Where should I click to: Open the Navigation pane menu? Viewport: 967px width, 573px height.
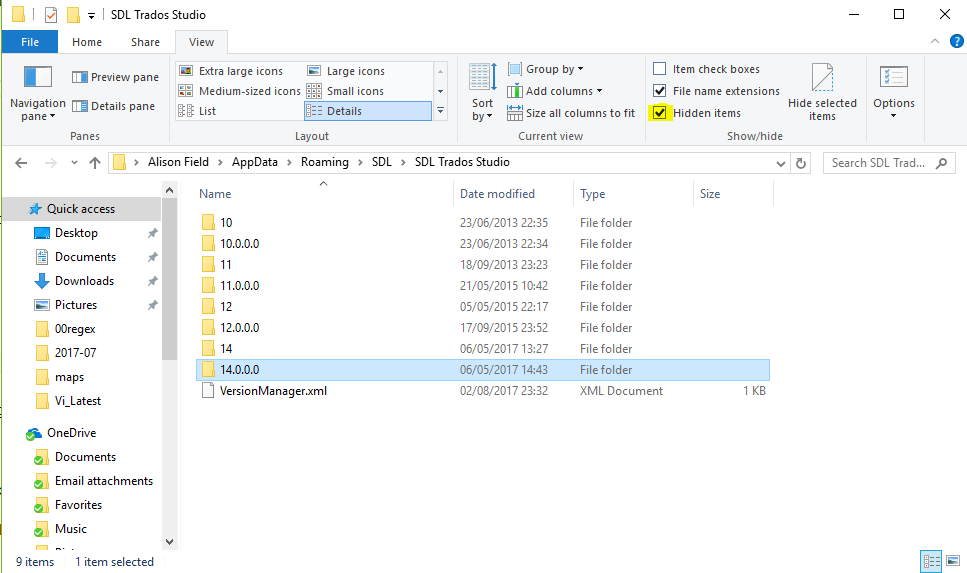[38, 93]
